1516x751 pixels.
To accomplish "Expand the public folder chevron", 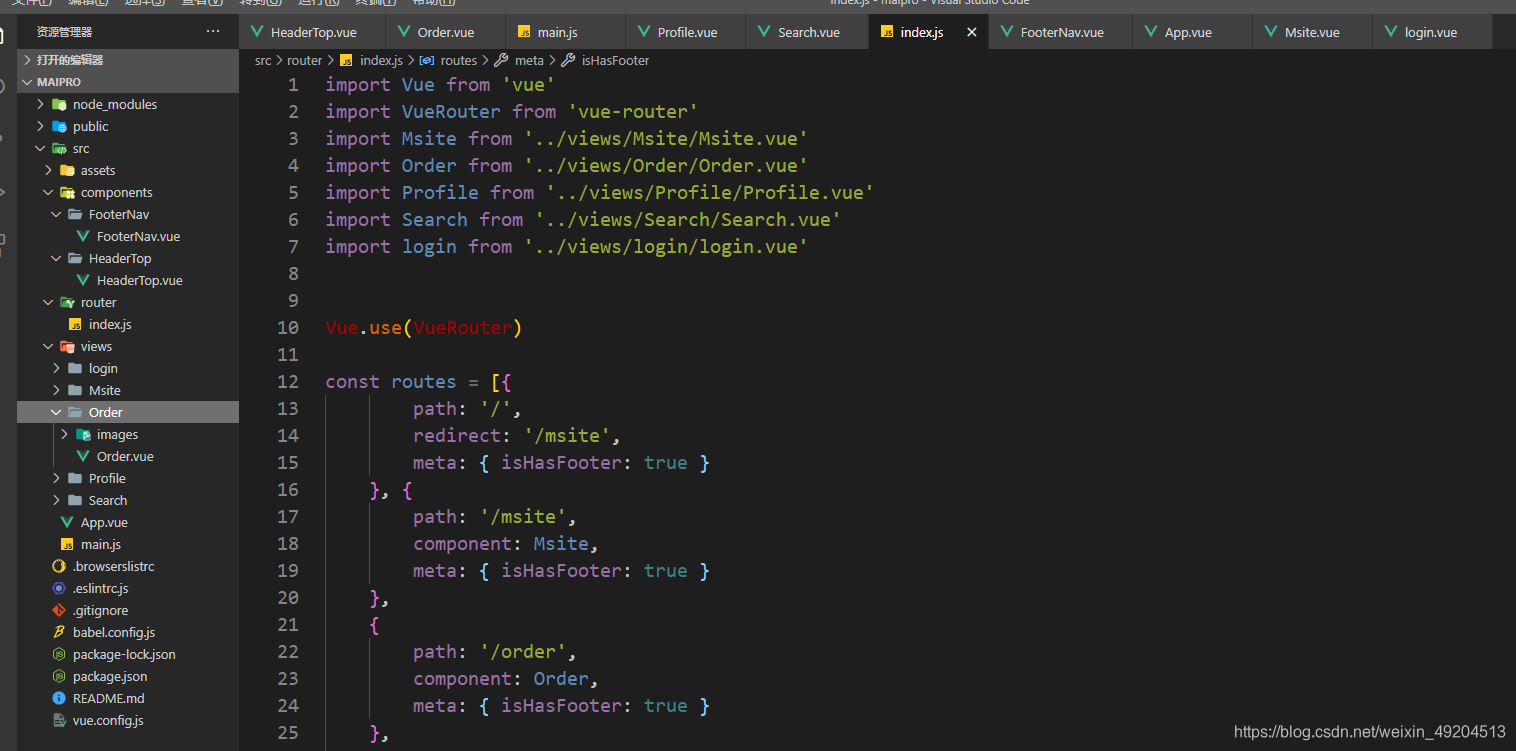I will click(x=41, y=126).
